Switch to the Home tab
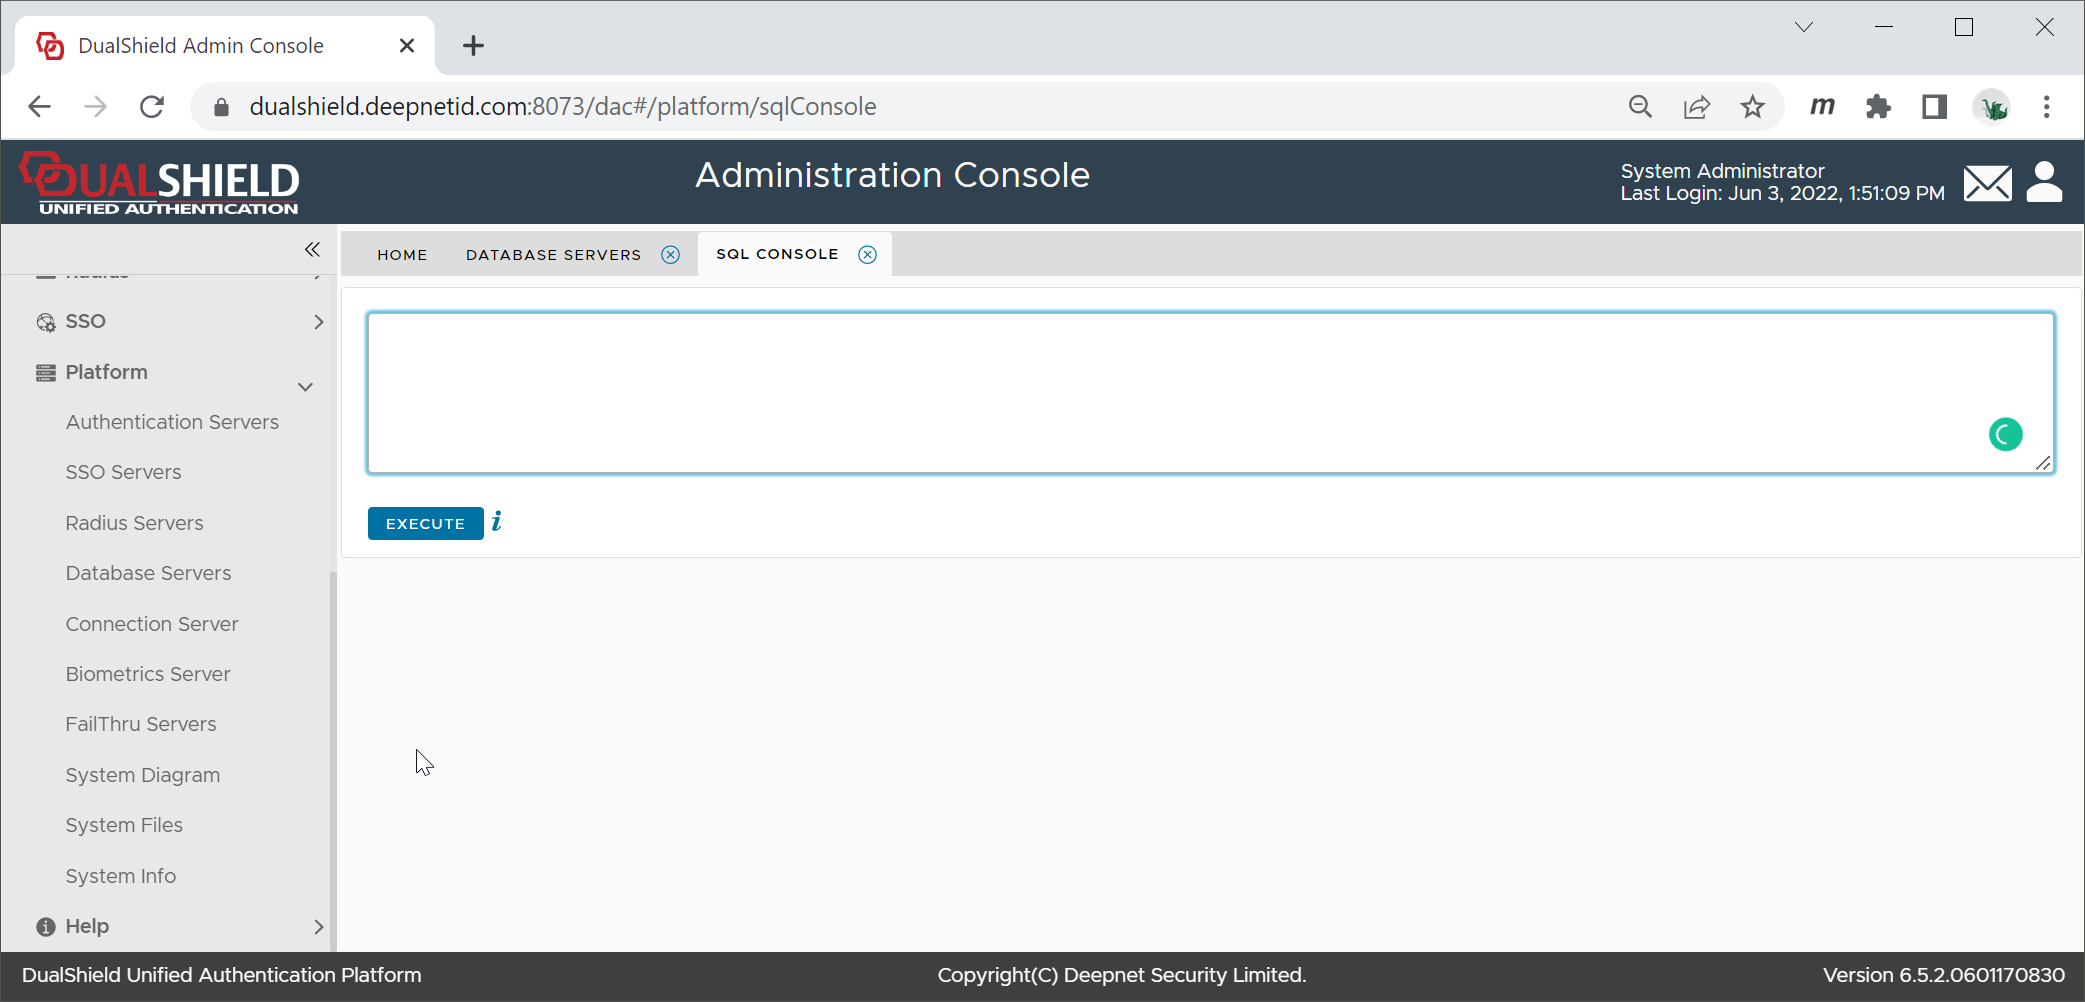 [402, 255]
